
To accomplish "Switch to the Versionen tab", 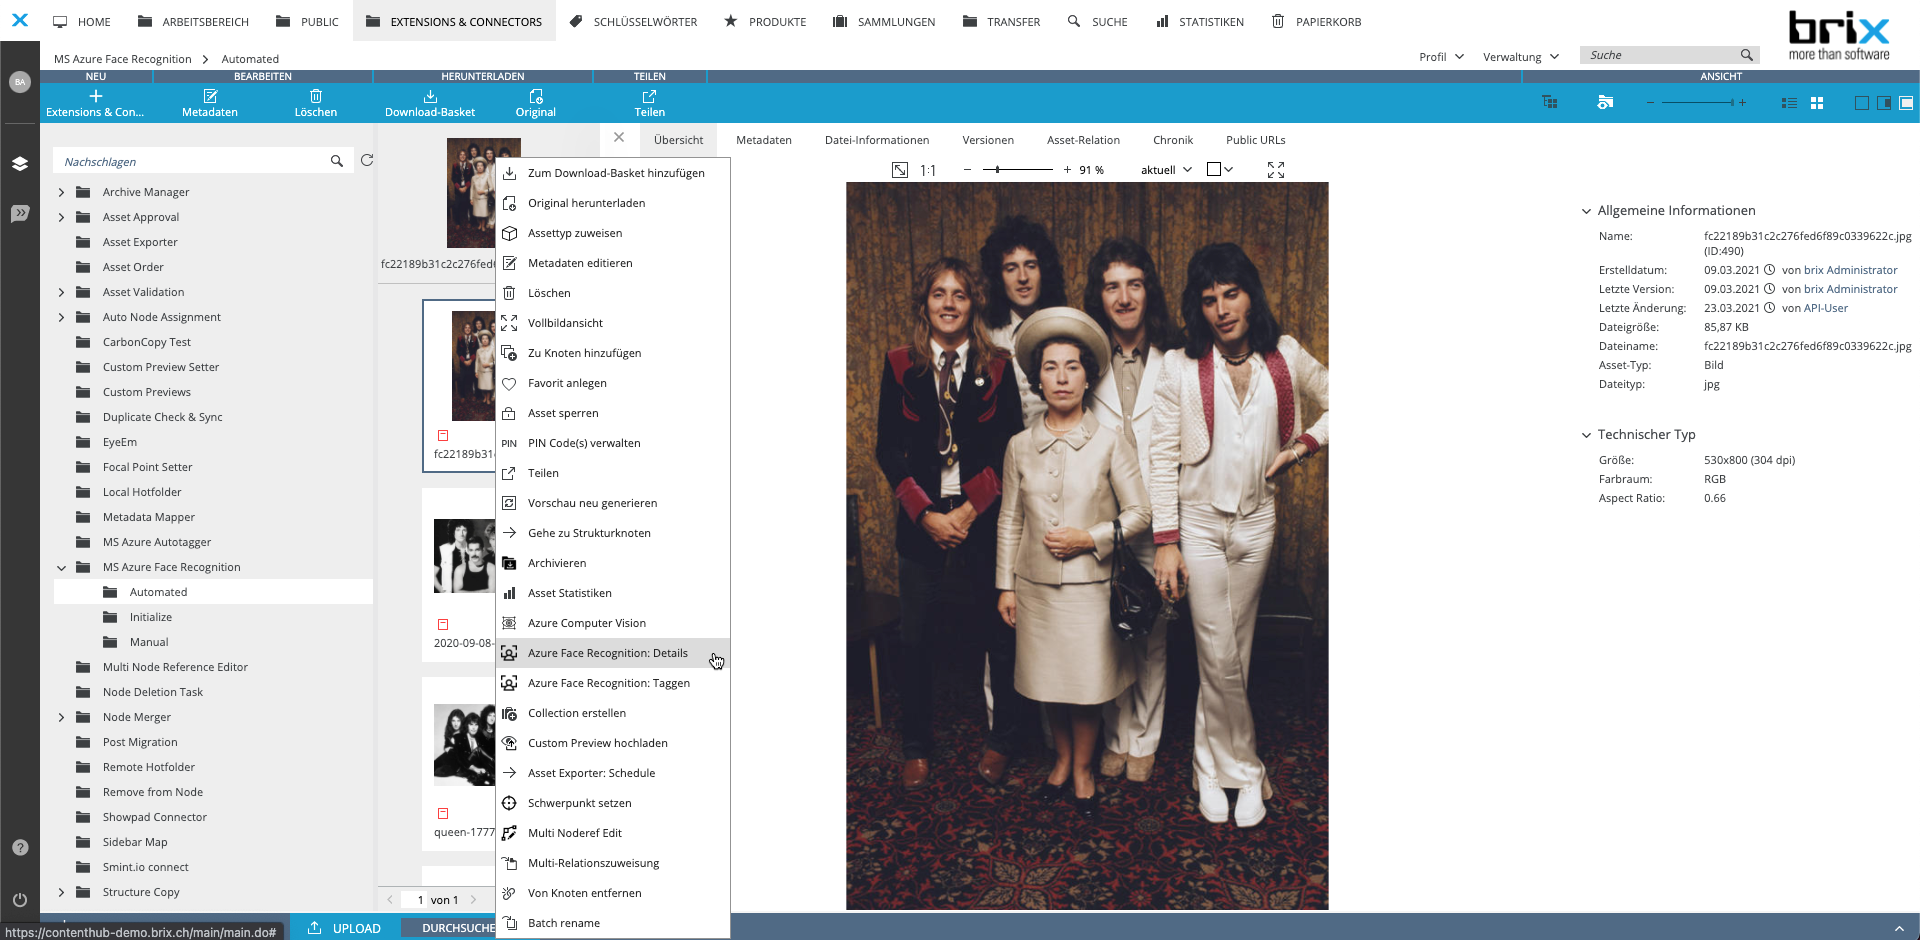I will [988, 140].
